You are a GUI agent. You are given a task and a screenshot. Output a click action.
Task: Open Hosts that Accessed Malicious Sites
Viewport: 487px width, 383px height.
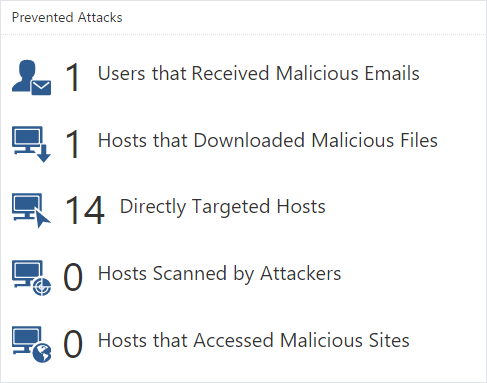pos(253,340)
